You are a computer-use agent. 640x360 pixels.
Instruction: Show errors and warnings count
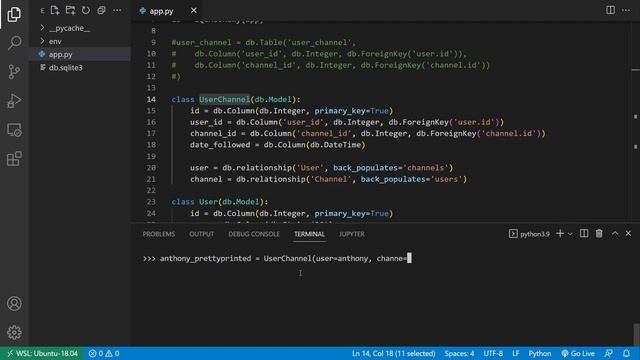pos(104,353)
